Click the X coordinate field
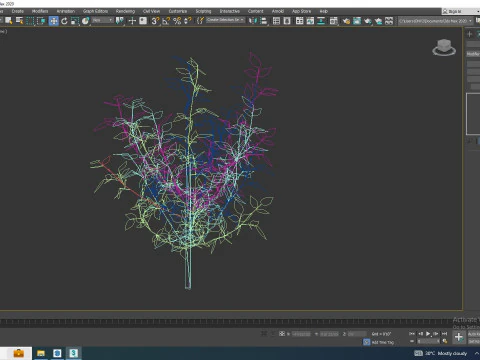480x360 pixels. tap(301, 334)
